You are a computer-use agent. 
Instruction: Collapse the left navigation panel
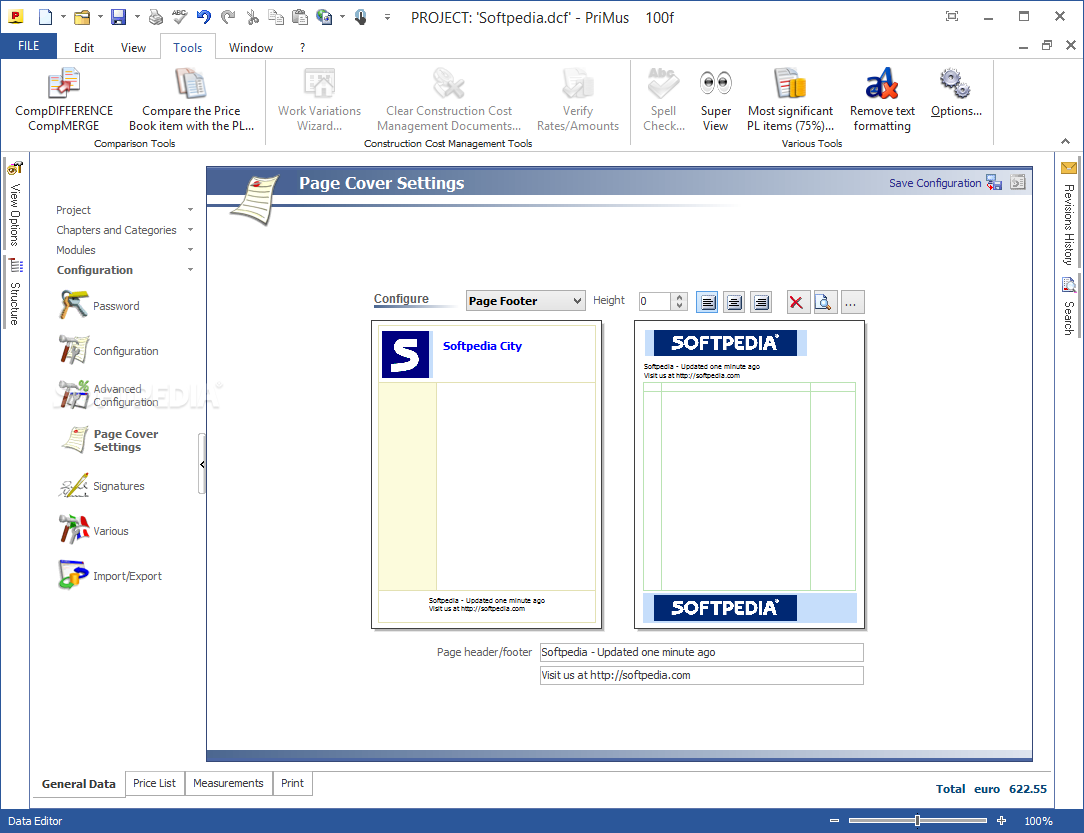coord(202,464)
